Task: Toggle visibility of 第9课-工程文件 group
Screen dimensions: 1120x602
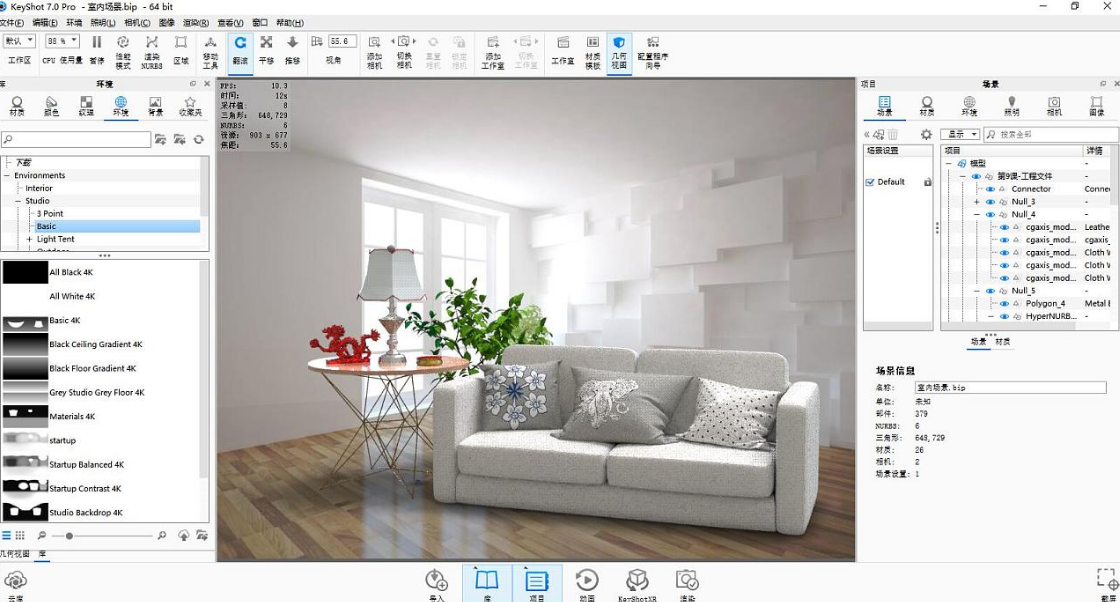Action: 976,176
